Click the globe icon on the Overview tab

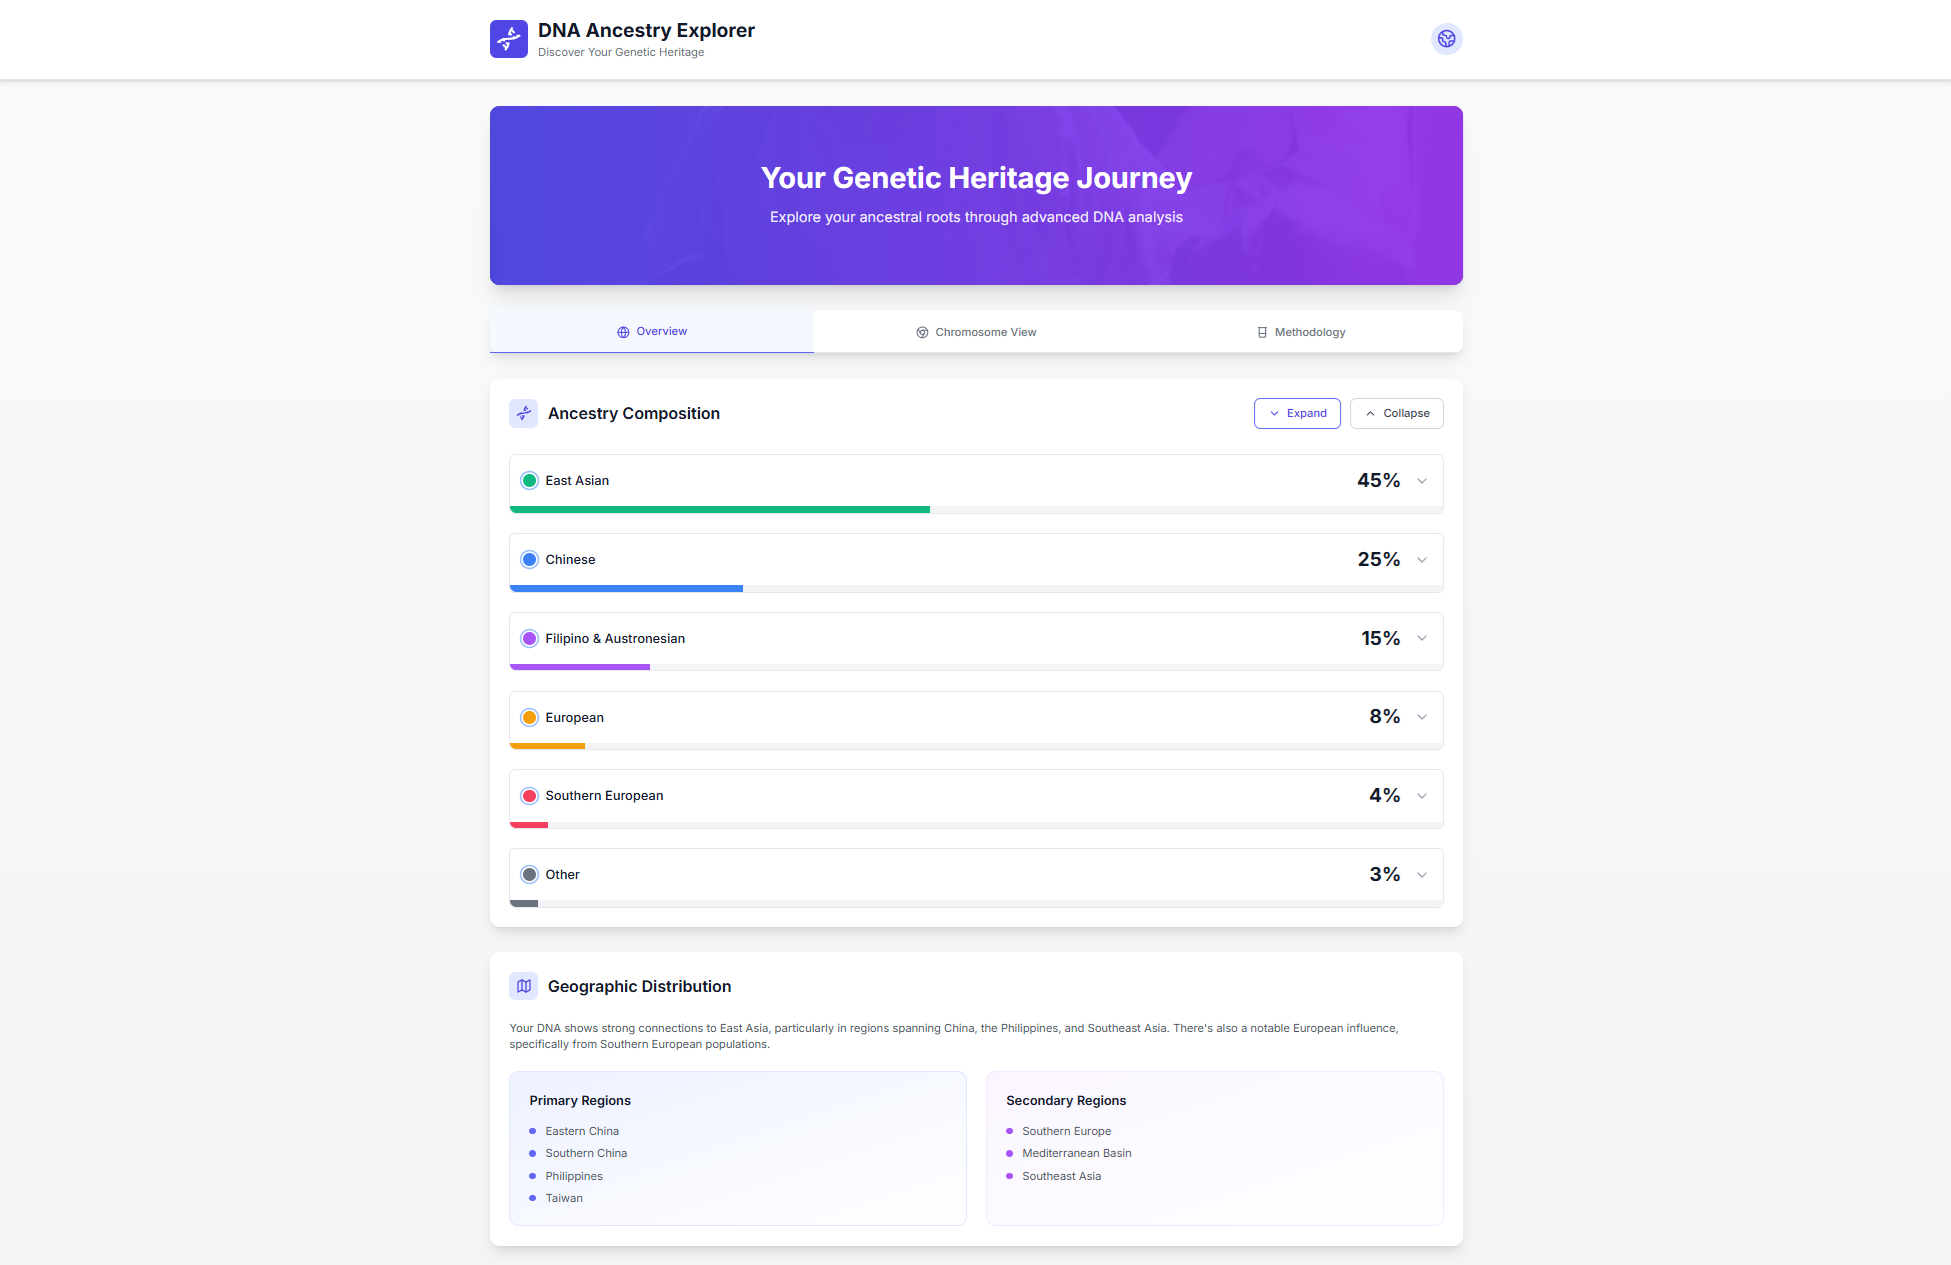click(x=623, y=332)
